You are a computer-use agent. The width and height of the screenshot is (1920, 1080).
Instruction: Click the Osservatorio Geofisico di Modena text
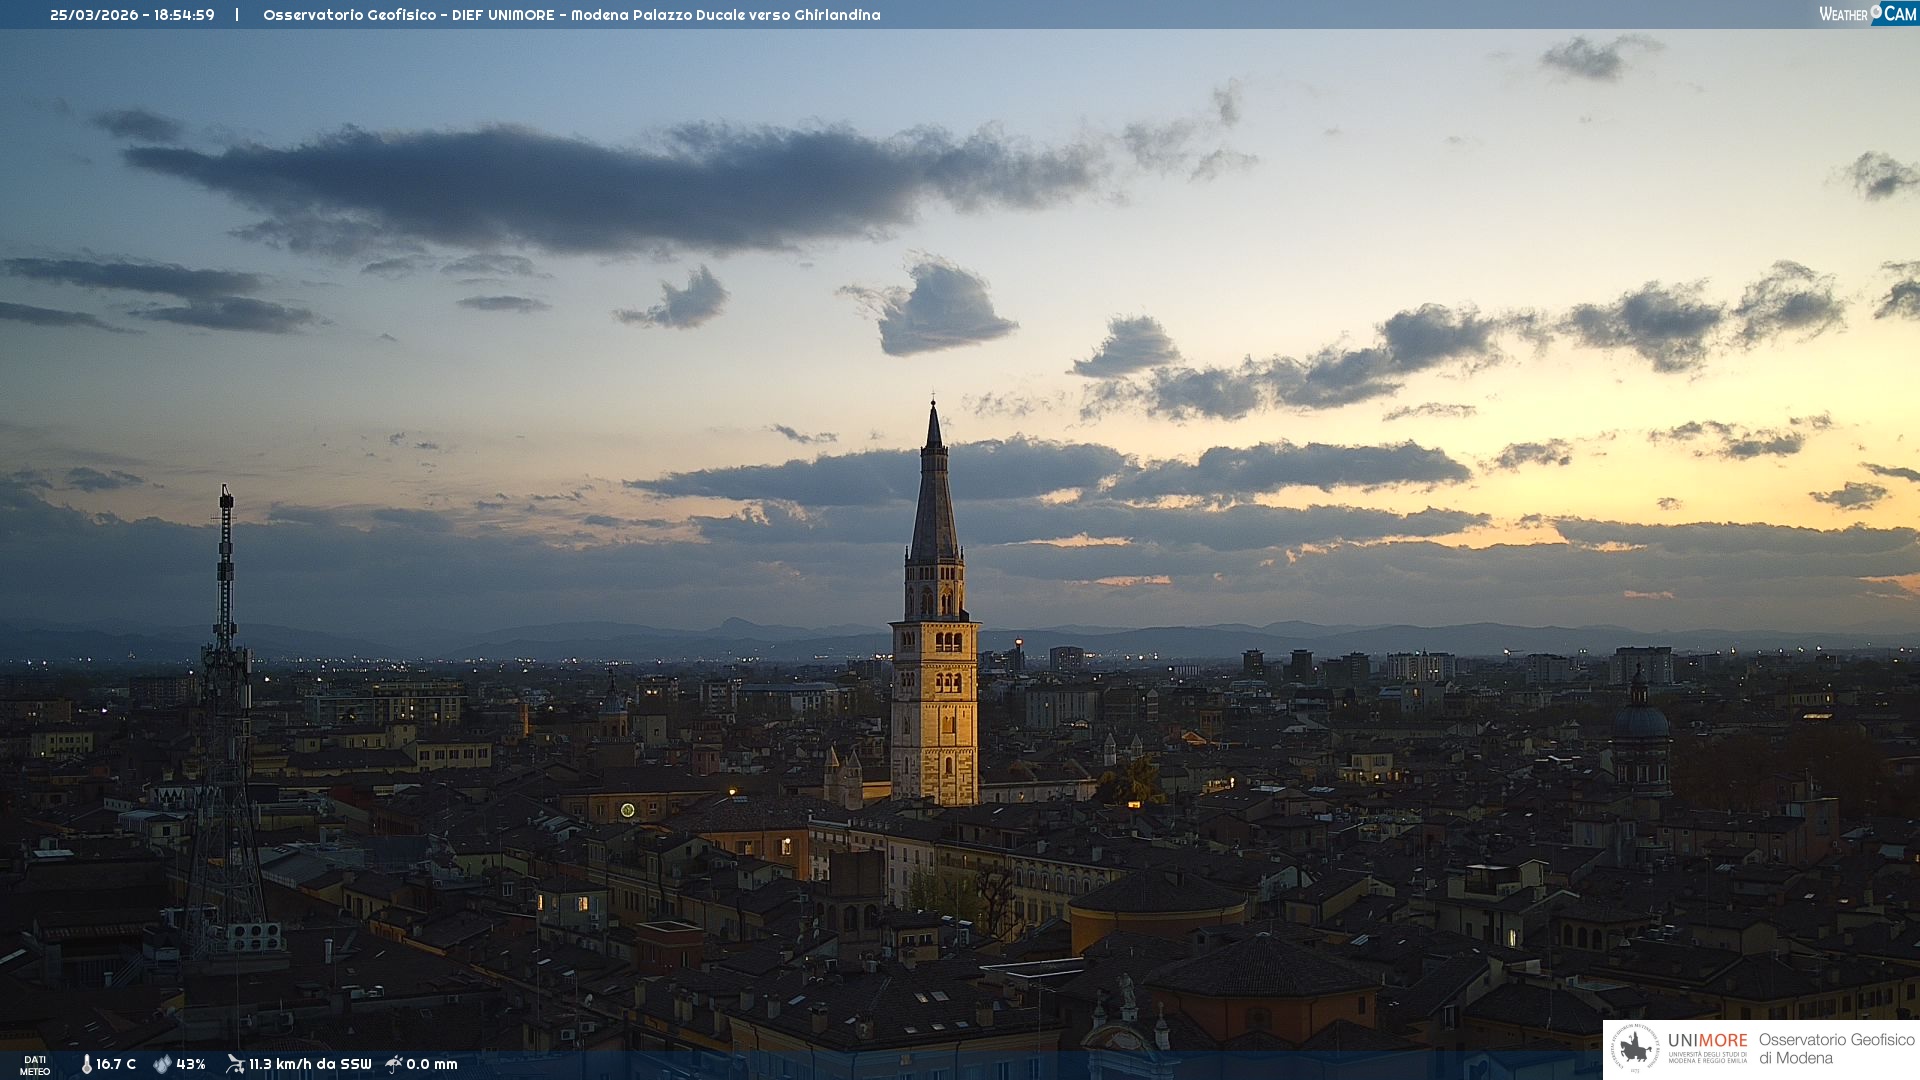pyautogui.click(x=1836, y=1049)
